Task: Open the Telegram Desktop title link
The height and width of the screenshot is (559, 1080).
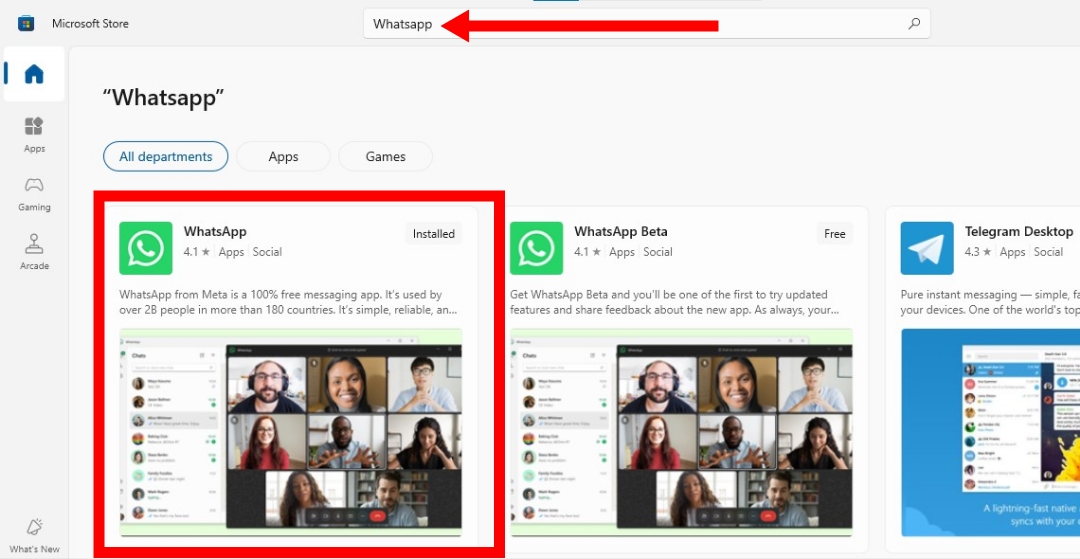Action: [x=1019, y=231]
